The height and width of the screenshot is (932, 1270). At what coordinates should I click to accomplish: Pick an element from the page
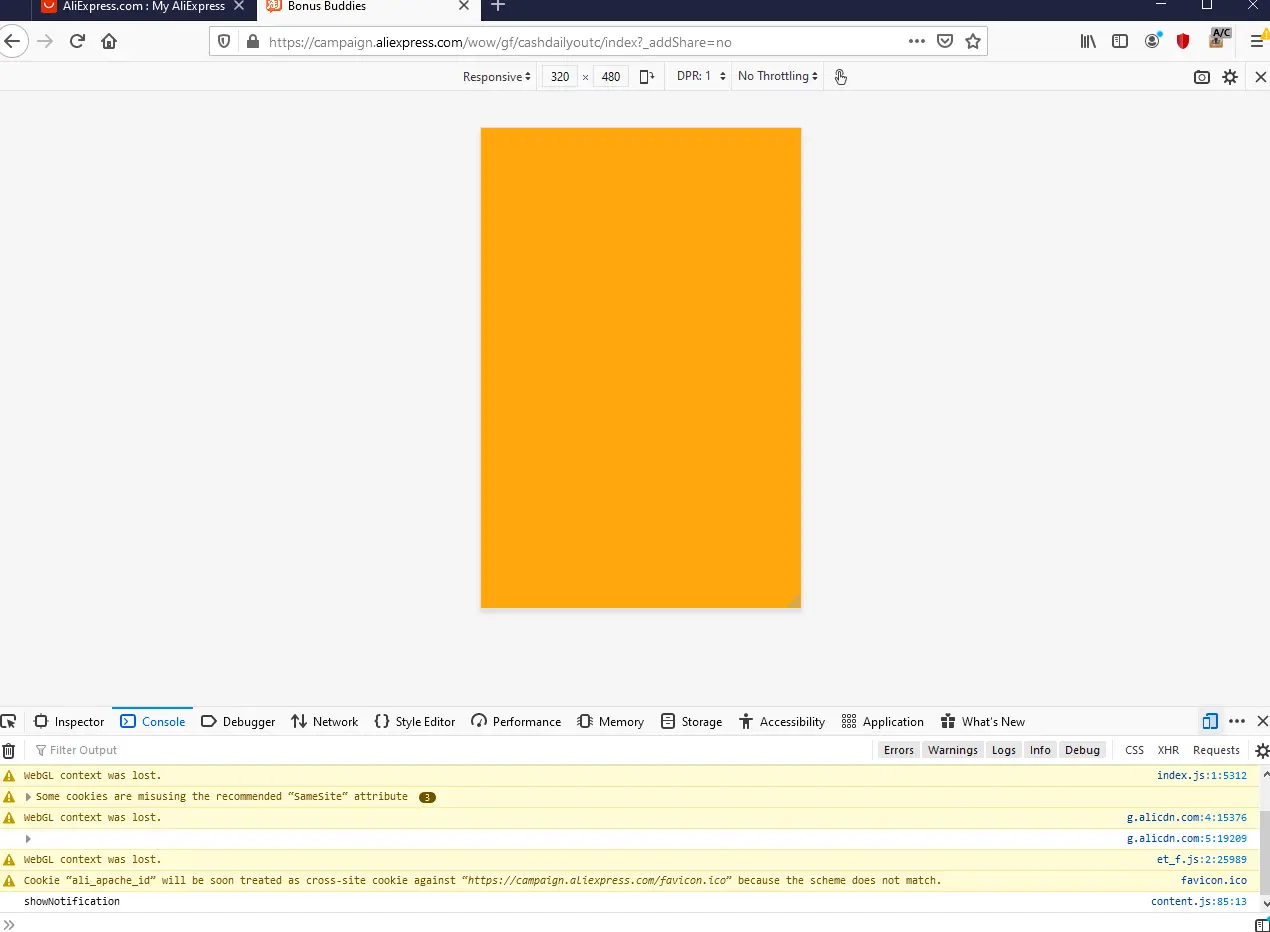[x=9, y=721]
